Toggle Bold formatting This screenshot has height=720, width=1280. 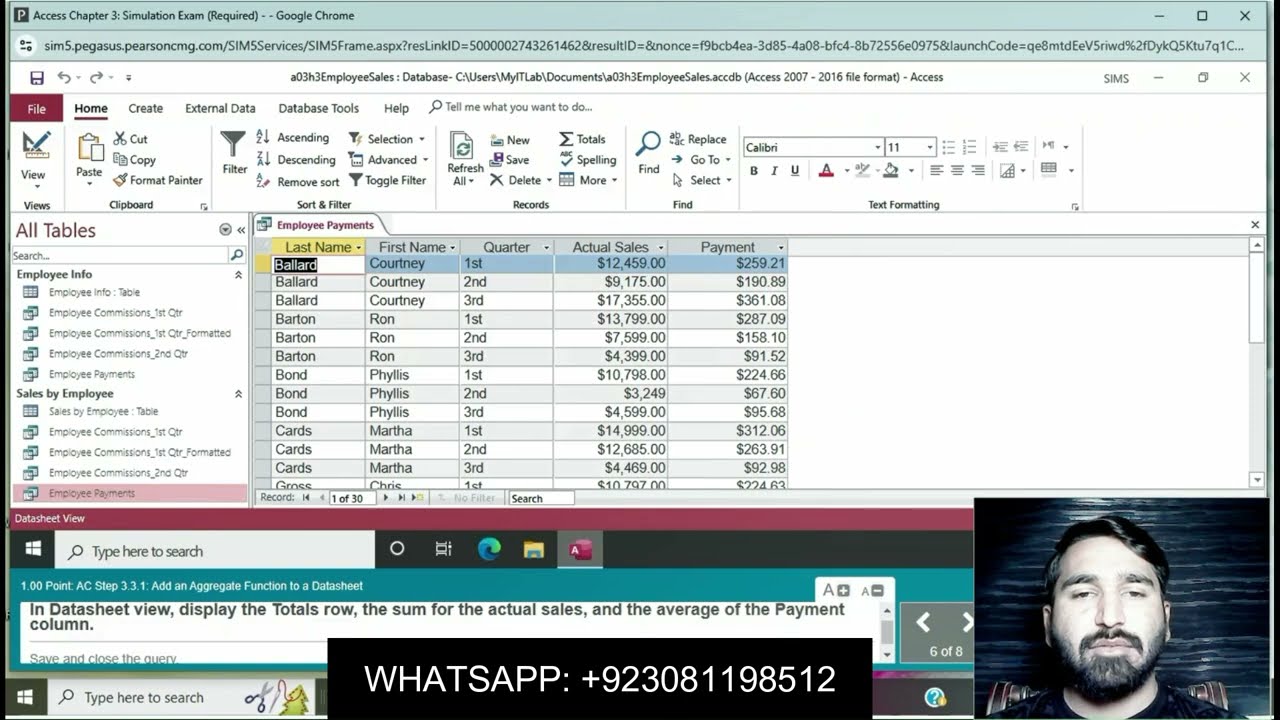[754, 171]
